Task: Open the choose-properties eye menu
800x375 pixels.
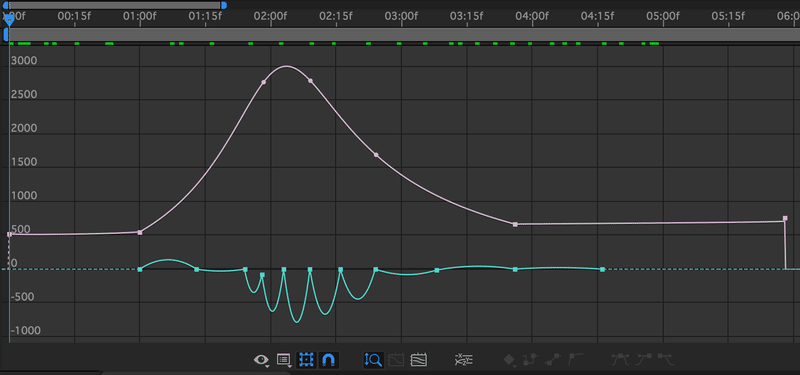Action: (262, 360)
